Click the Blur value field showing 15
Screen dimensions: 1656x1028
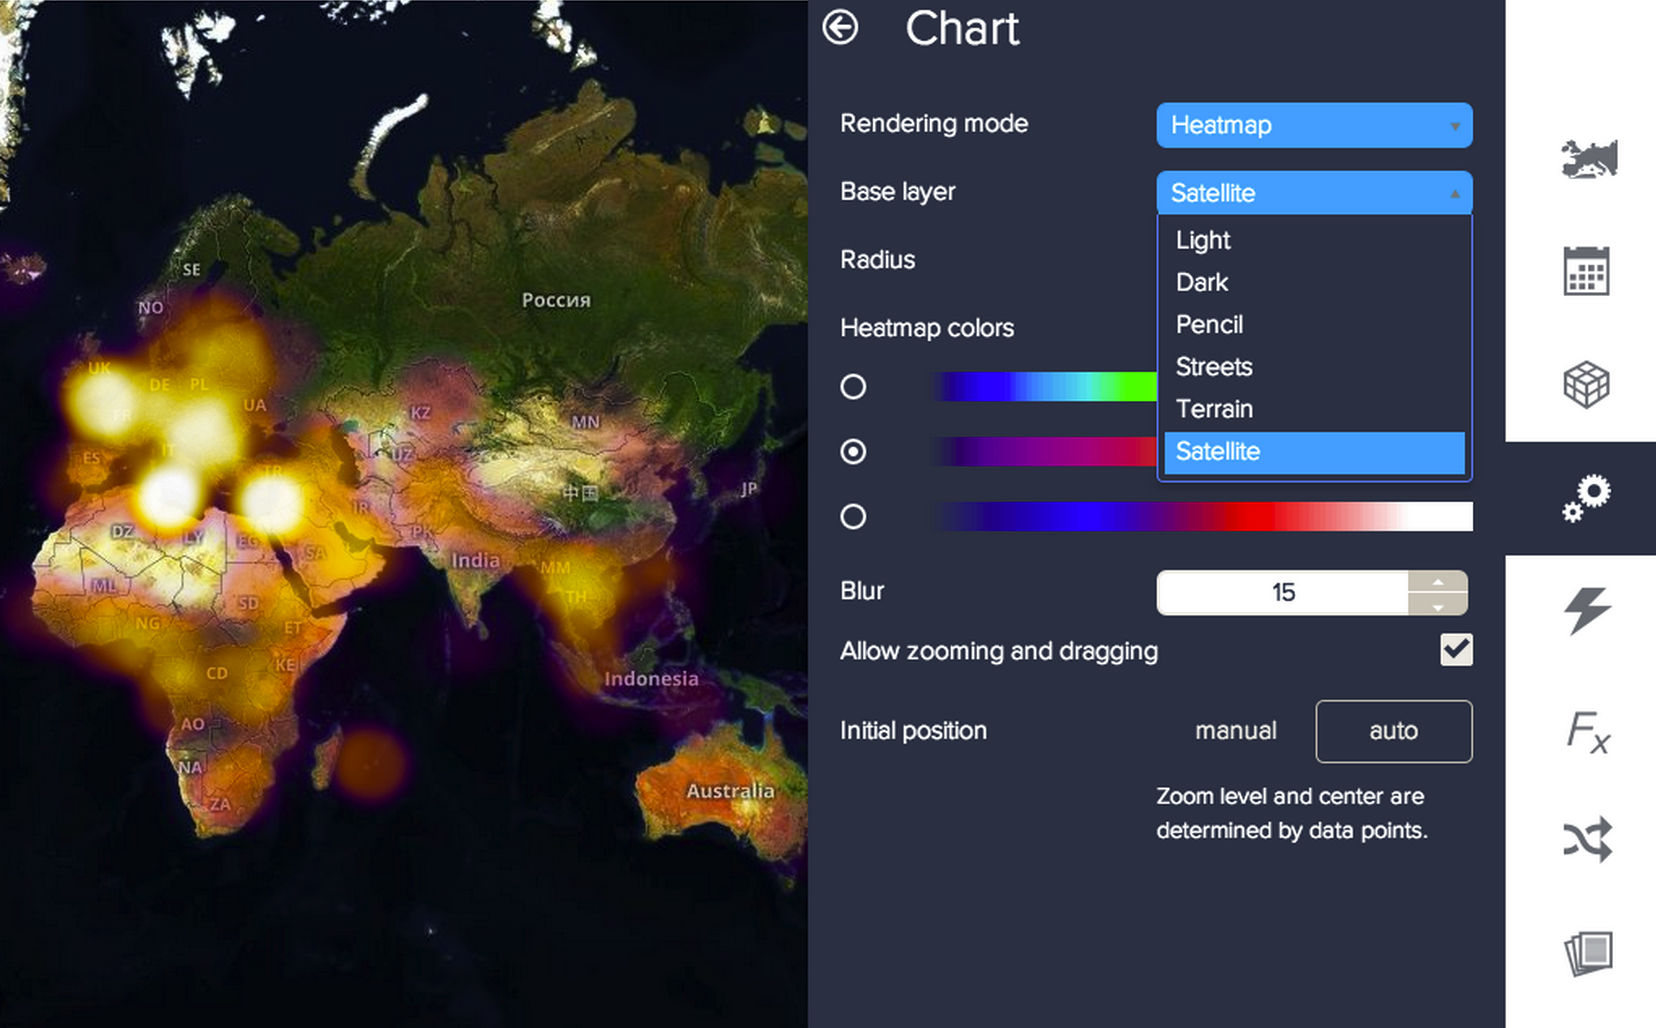pos(1283,592)
